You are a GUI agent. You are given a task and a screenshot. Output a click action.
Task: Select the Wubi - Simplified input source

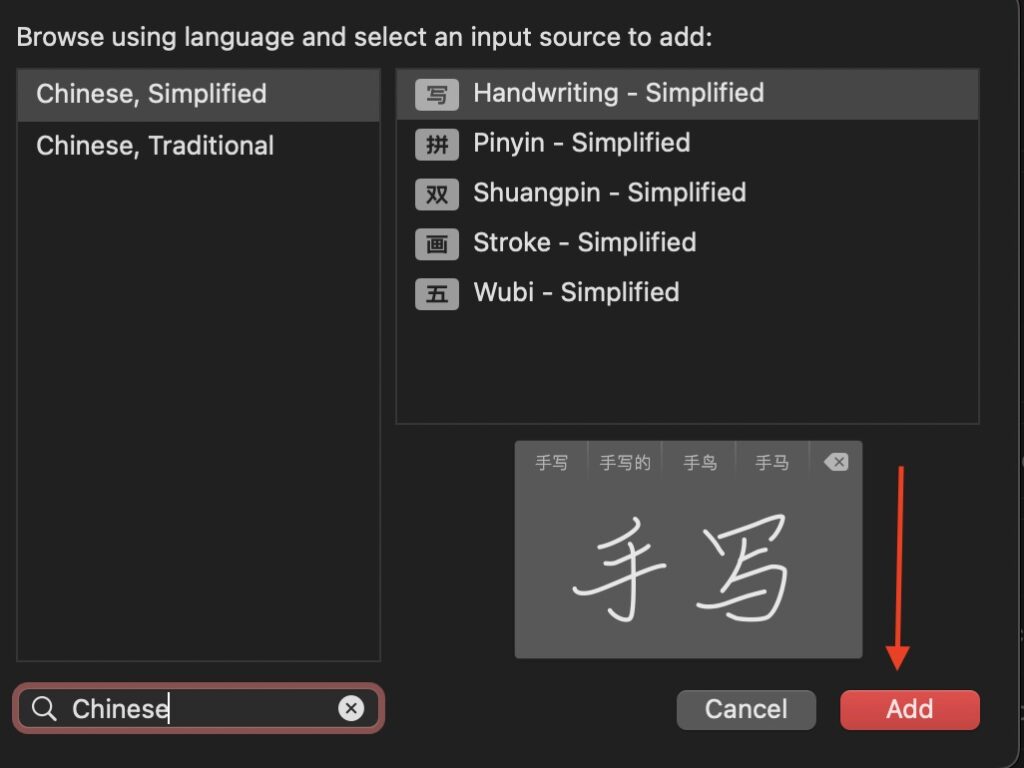pyautogui.click(x=575, y=293)
